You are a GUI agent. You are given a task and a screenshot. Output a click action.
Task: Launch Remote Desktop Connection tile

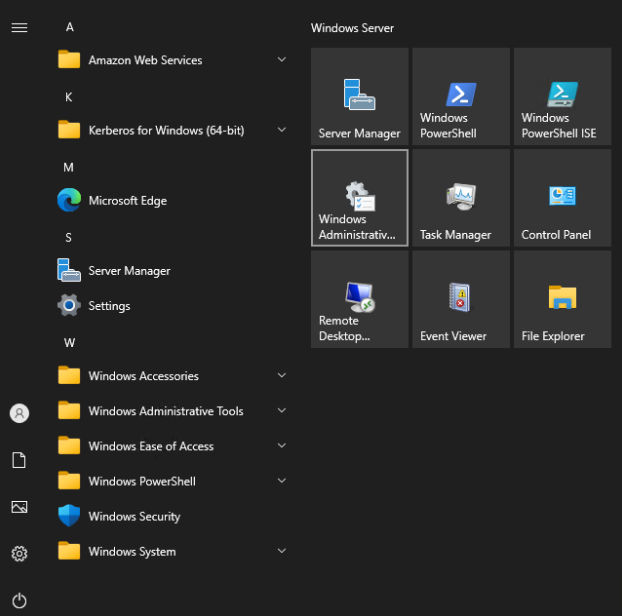(x=359, y=299)
